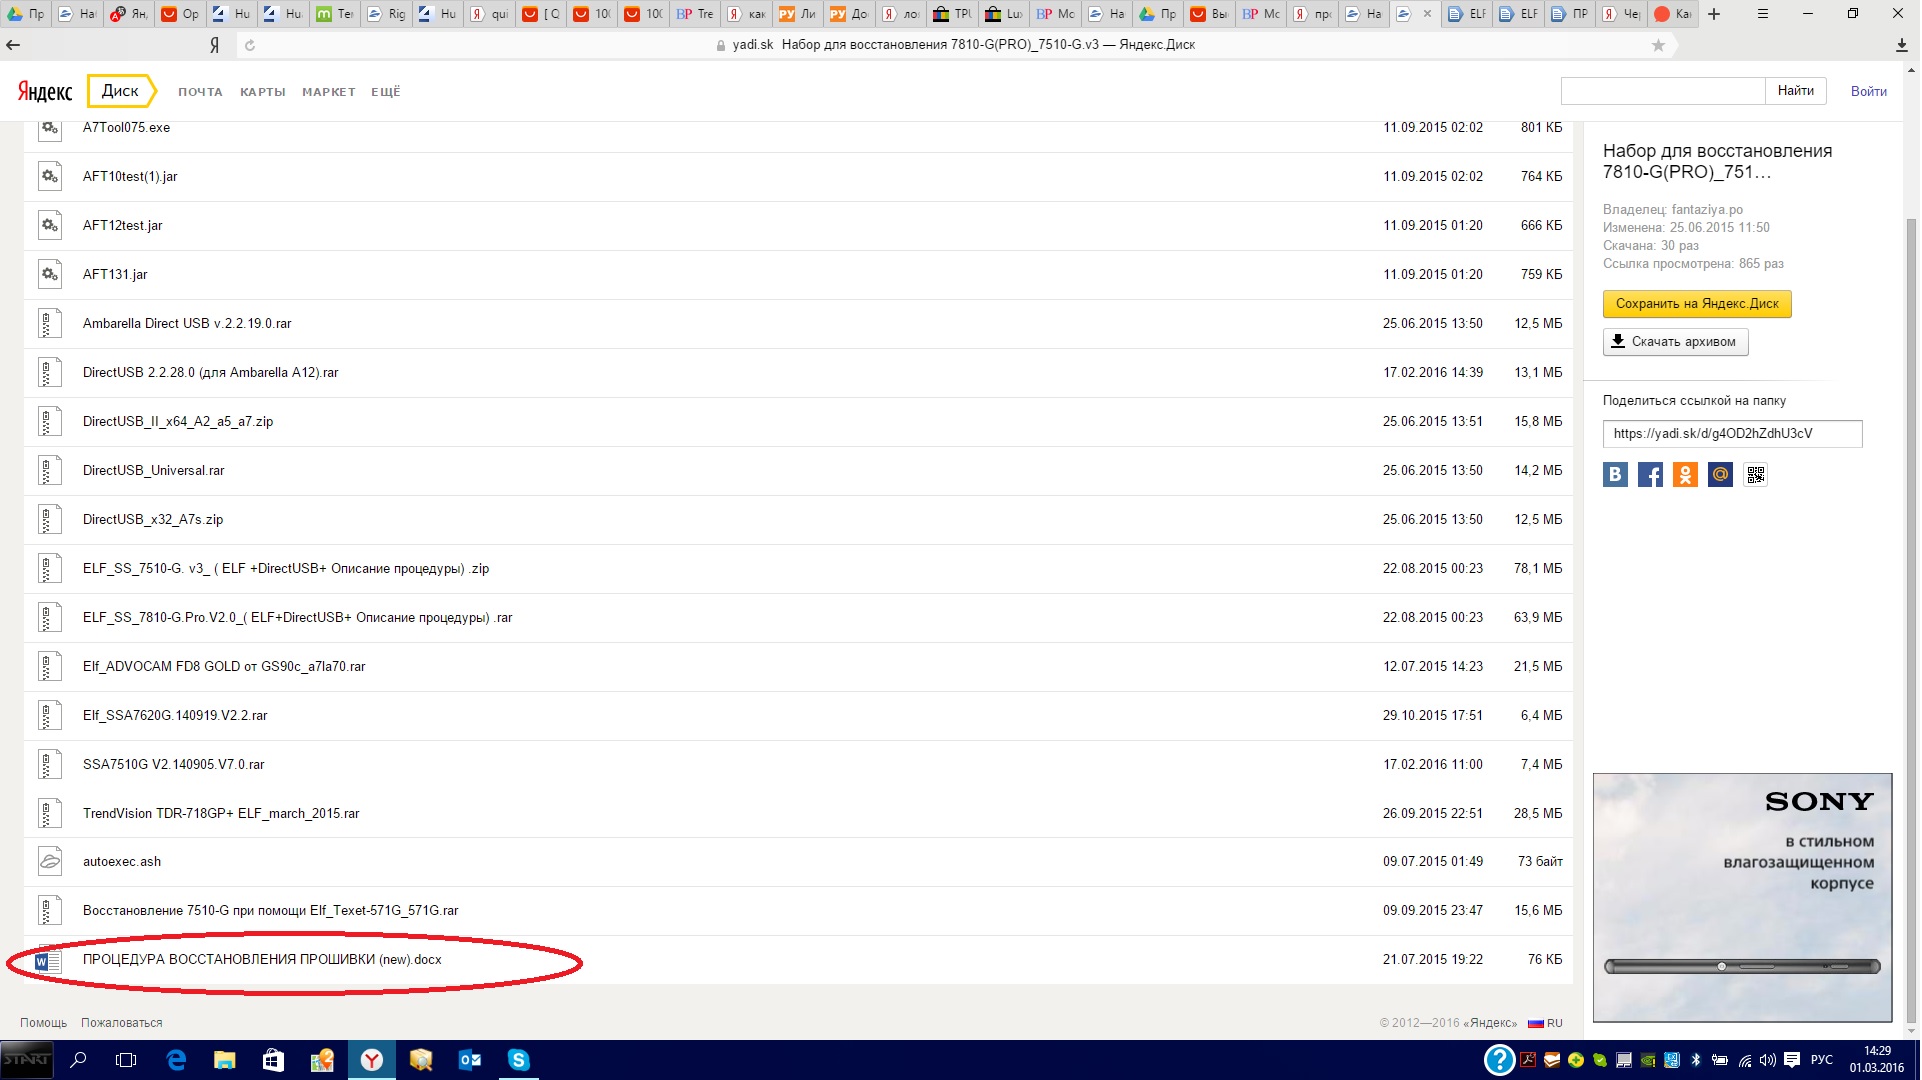Screen dimensions: 1922x1080
Task: Open РУС keyboard layout switcher in tray
Action: tap(1821, 1060)
